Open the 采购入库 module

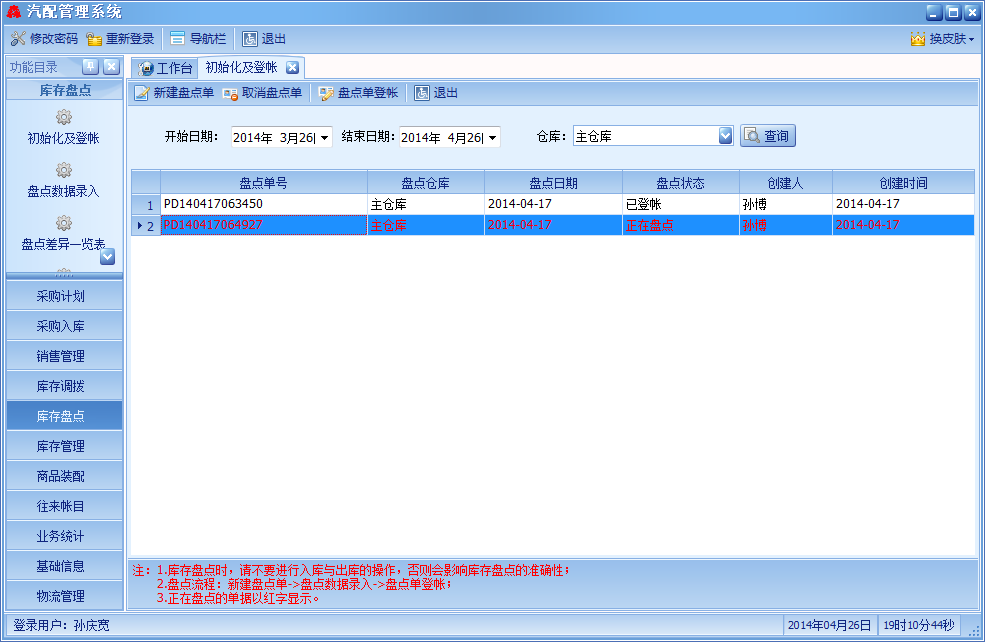pos(61,326)
